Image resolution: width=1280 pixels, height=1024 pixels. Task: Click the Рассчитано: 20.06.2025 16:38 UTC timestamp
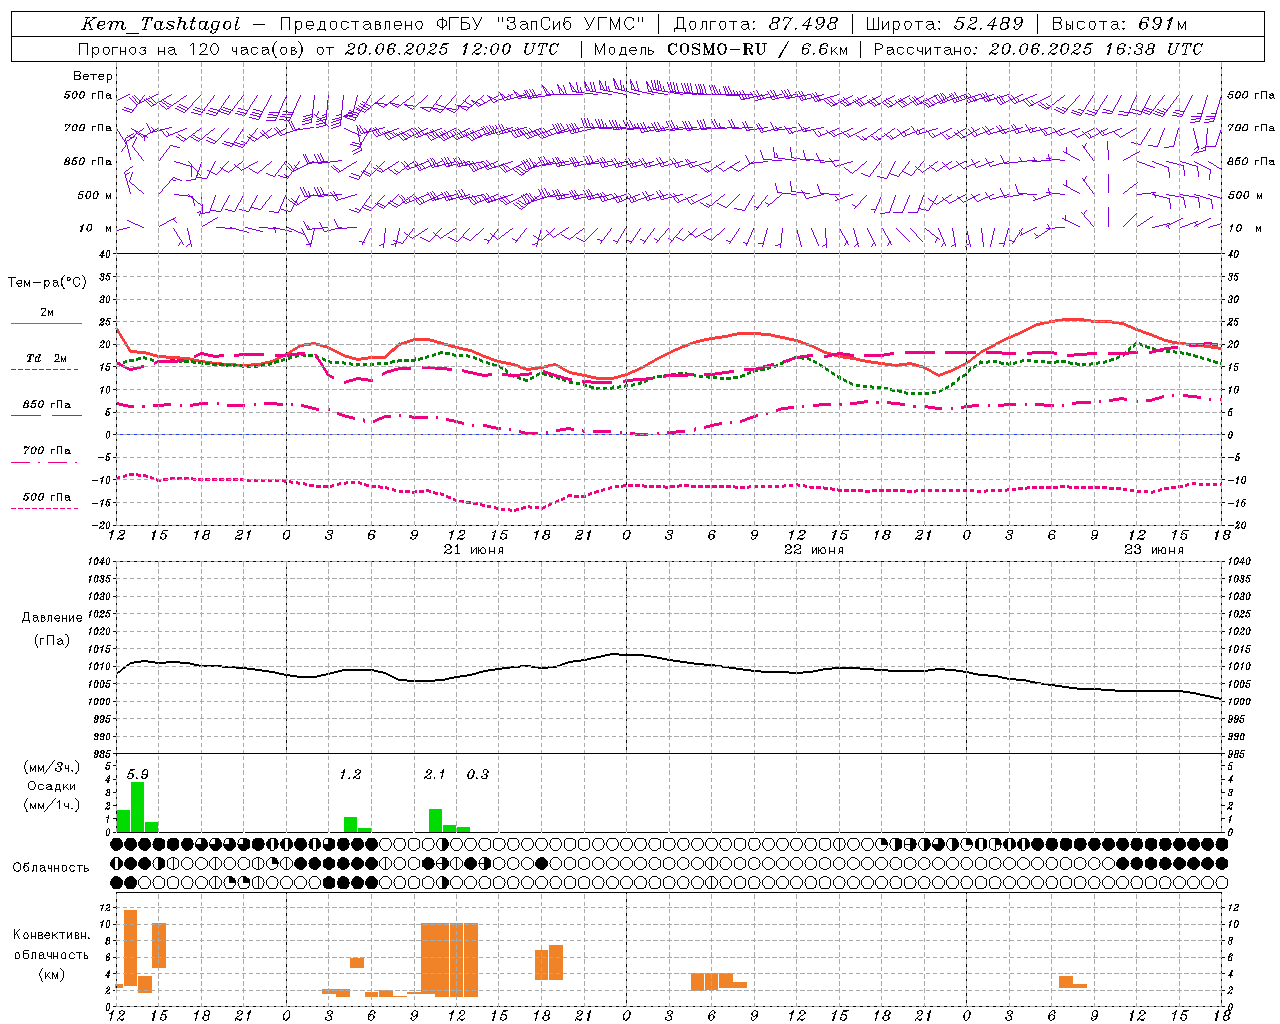1038,49
